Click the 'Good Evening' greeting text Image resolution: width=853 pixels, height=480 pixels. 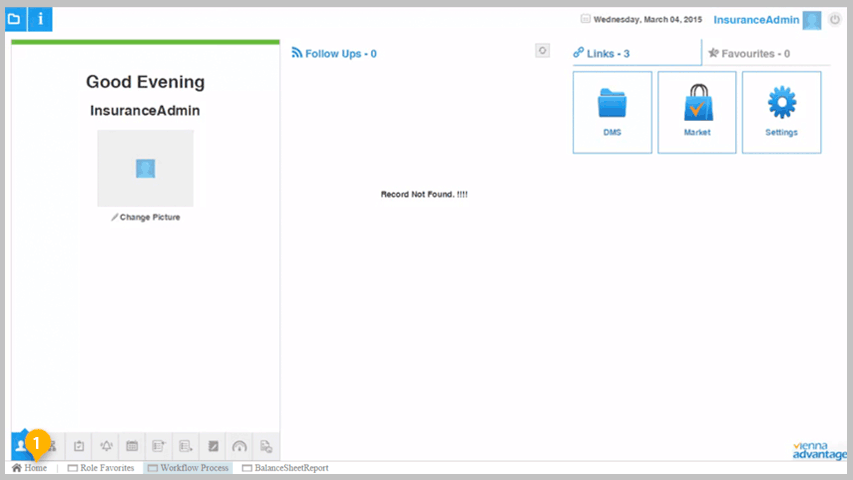point(145,82)
